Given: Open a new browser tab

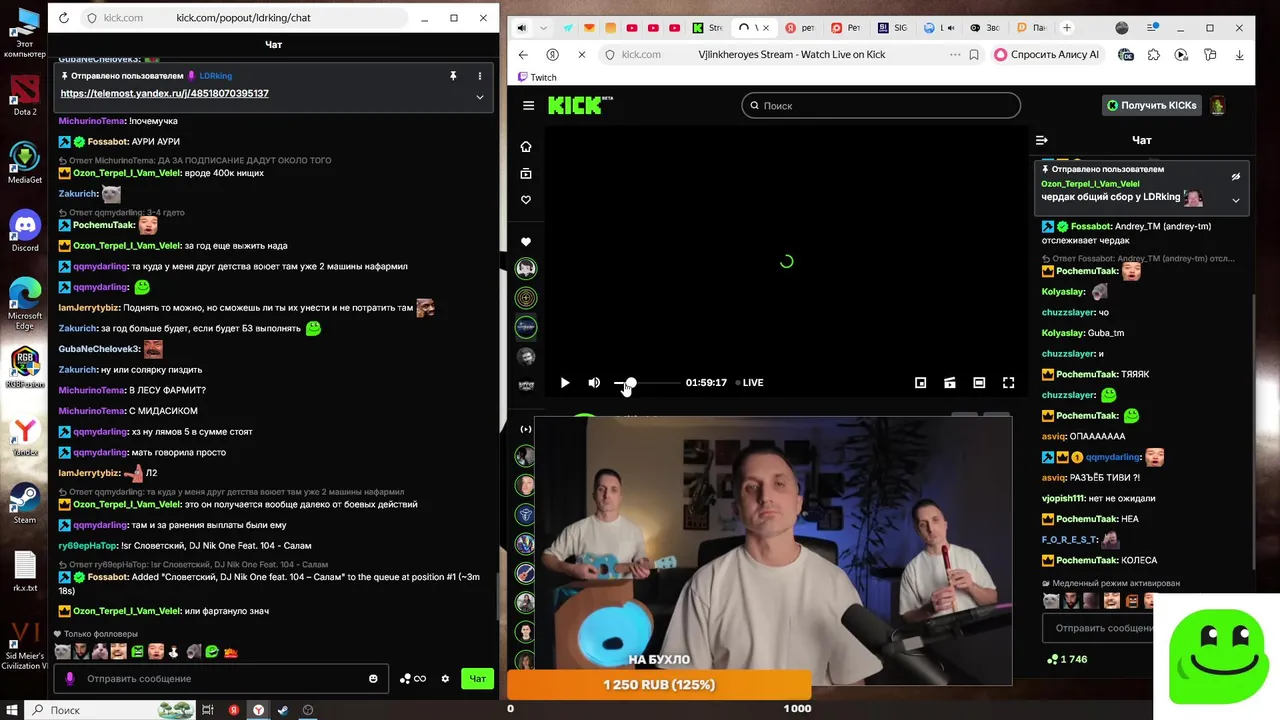Looking at the screenshot, I should pyautogui.click(x=1067, y=28).
